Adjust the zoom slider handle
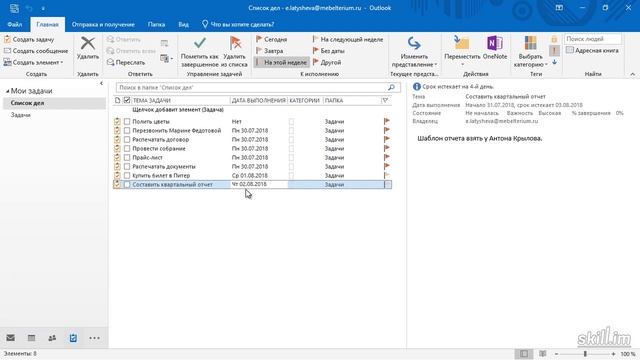Image resolution: width=640 pixels, height=360 pixels. [585, 354]
